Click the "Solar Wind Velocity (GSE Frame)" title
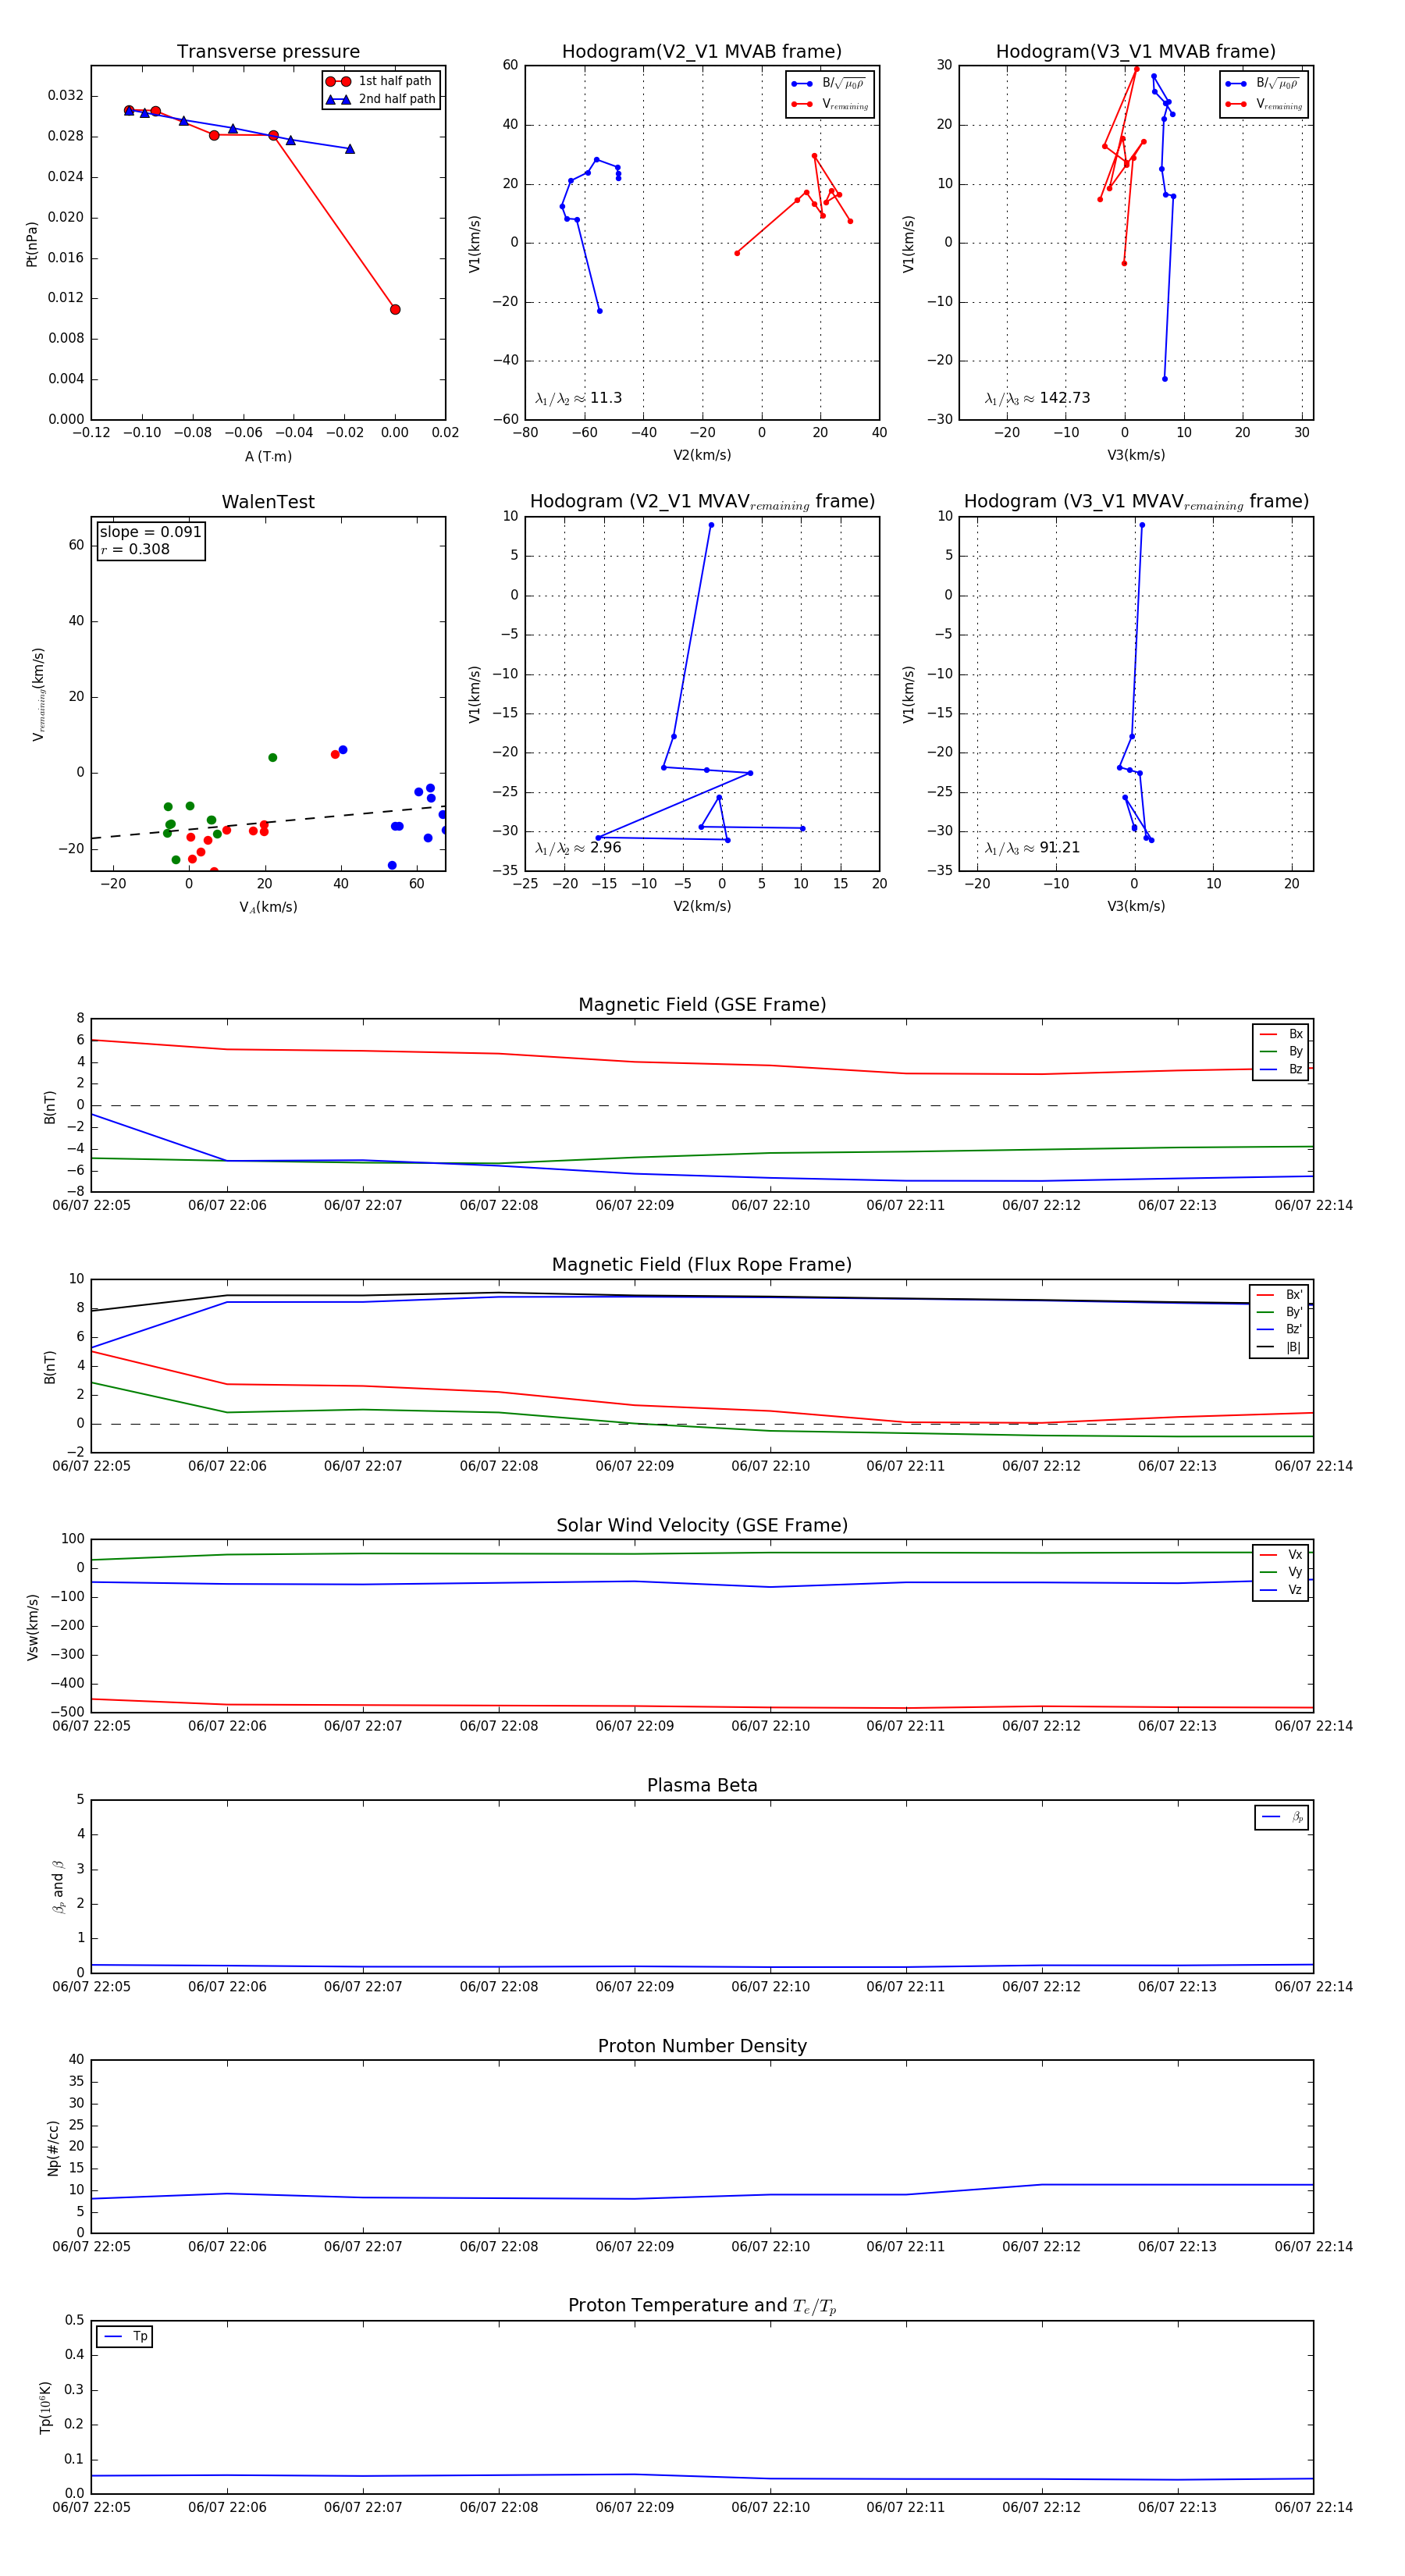The image size is (1405, 2576). pyautogui.click(x=702, y=1525)
